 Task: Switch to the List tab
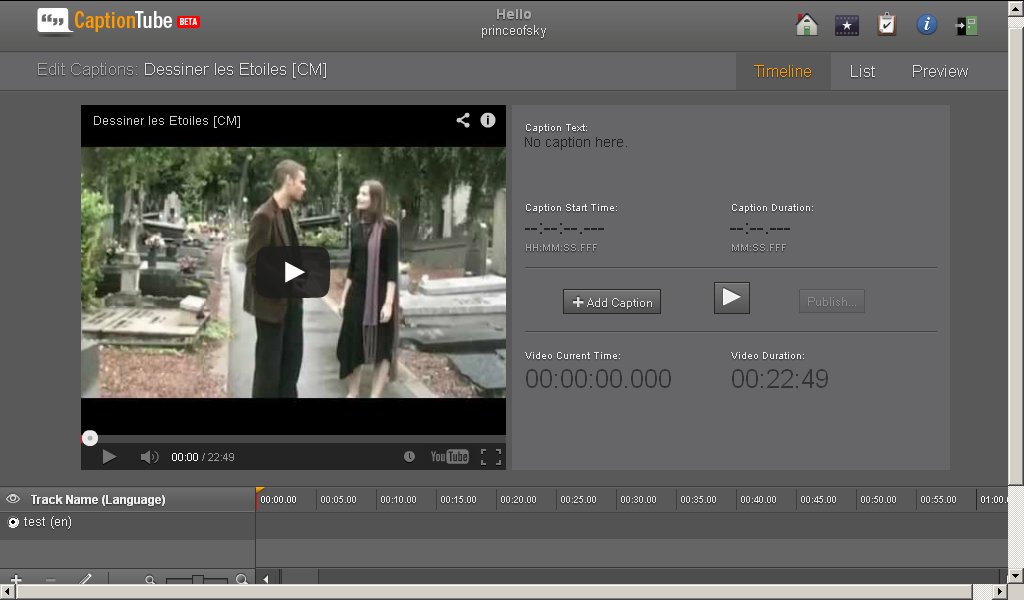[x=862, y=71]
